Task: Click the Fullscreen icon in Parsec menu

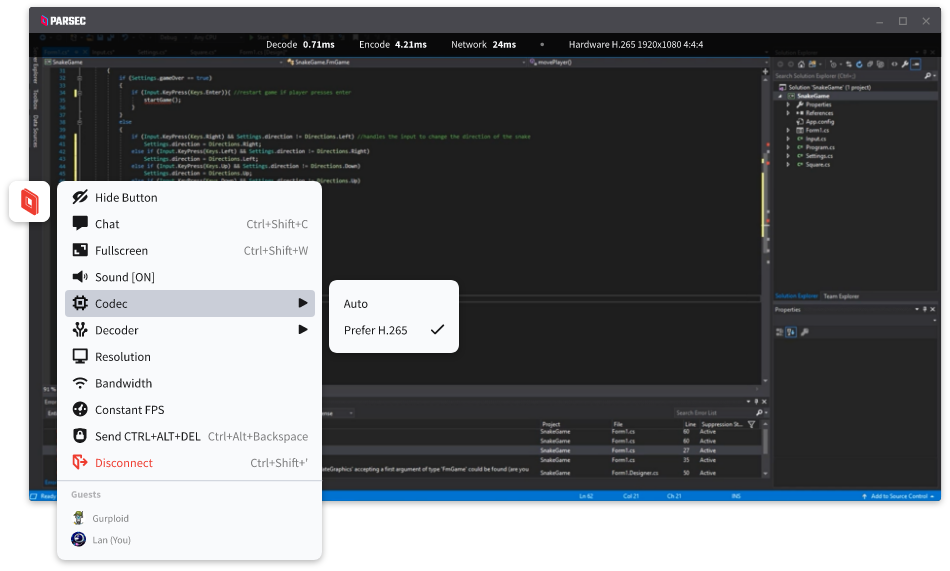Action: pyautogui.click(x=80, y=250)
